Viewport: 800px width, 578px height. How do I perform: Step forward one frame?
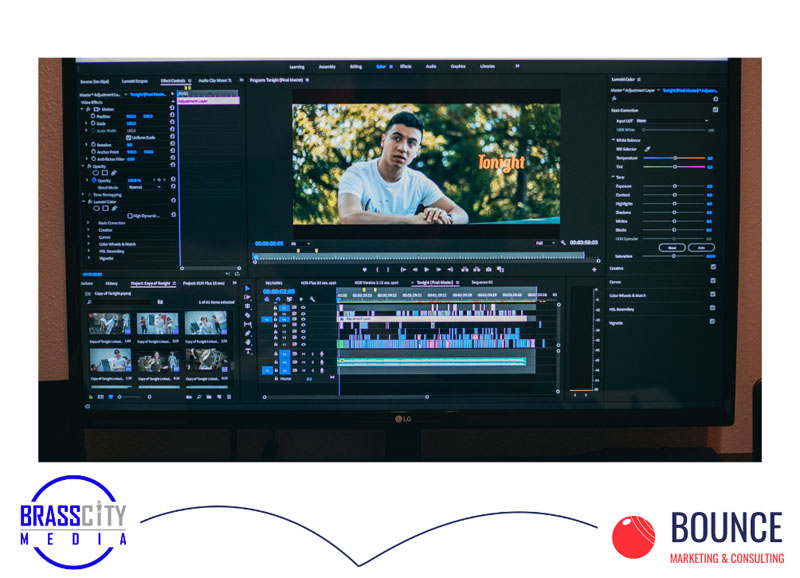click(438, 269)
